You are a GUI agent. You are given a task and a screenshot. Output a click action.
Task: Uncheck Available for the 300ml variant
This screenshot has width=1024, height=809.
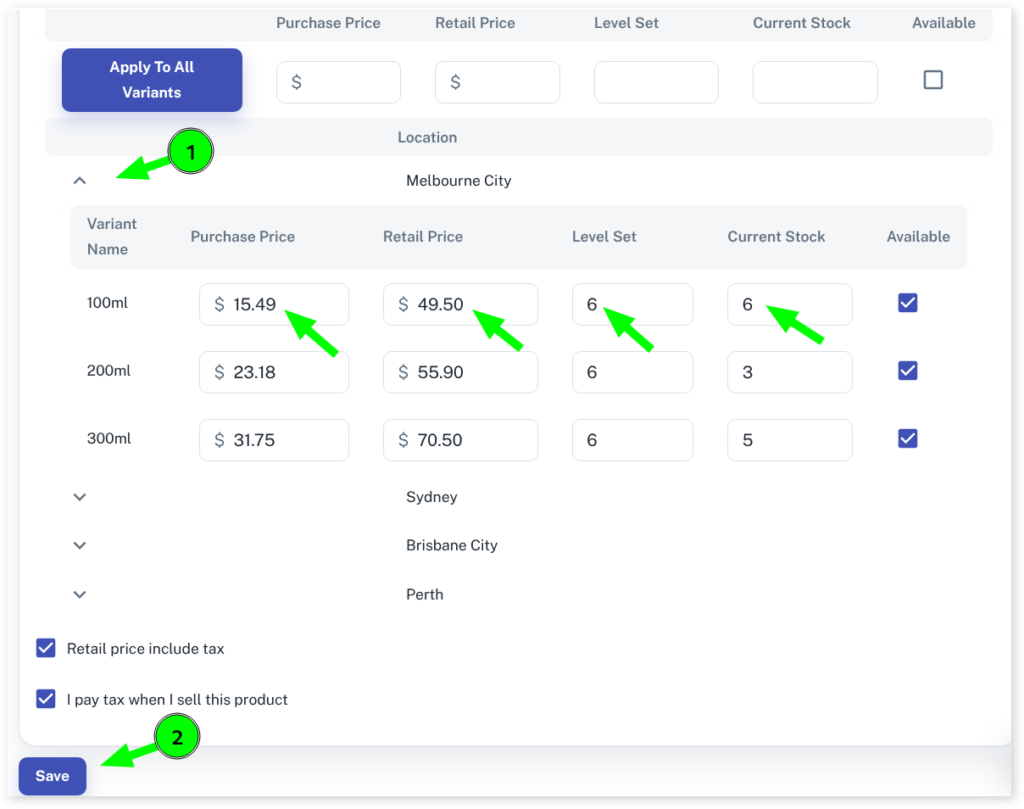coord(907,439)
